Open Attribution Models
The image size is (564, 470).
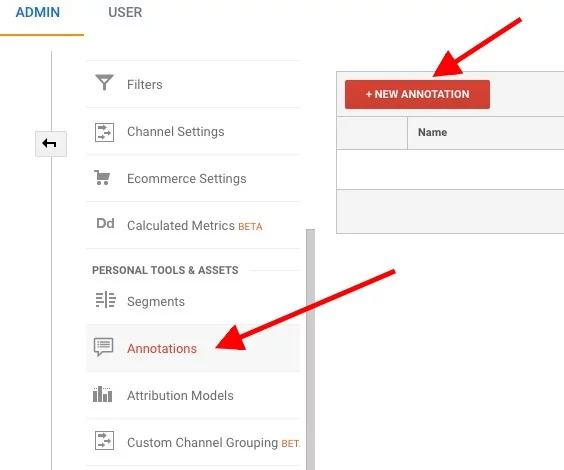[x=180, y=396]
